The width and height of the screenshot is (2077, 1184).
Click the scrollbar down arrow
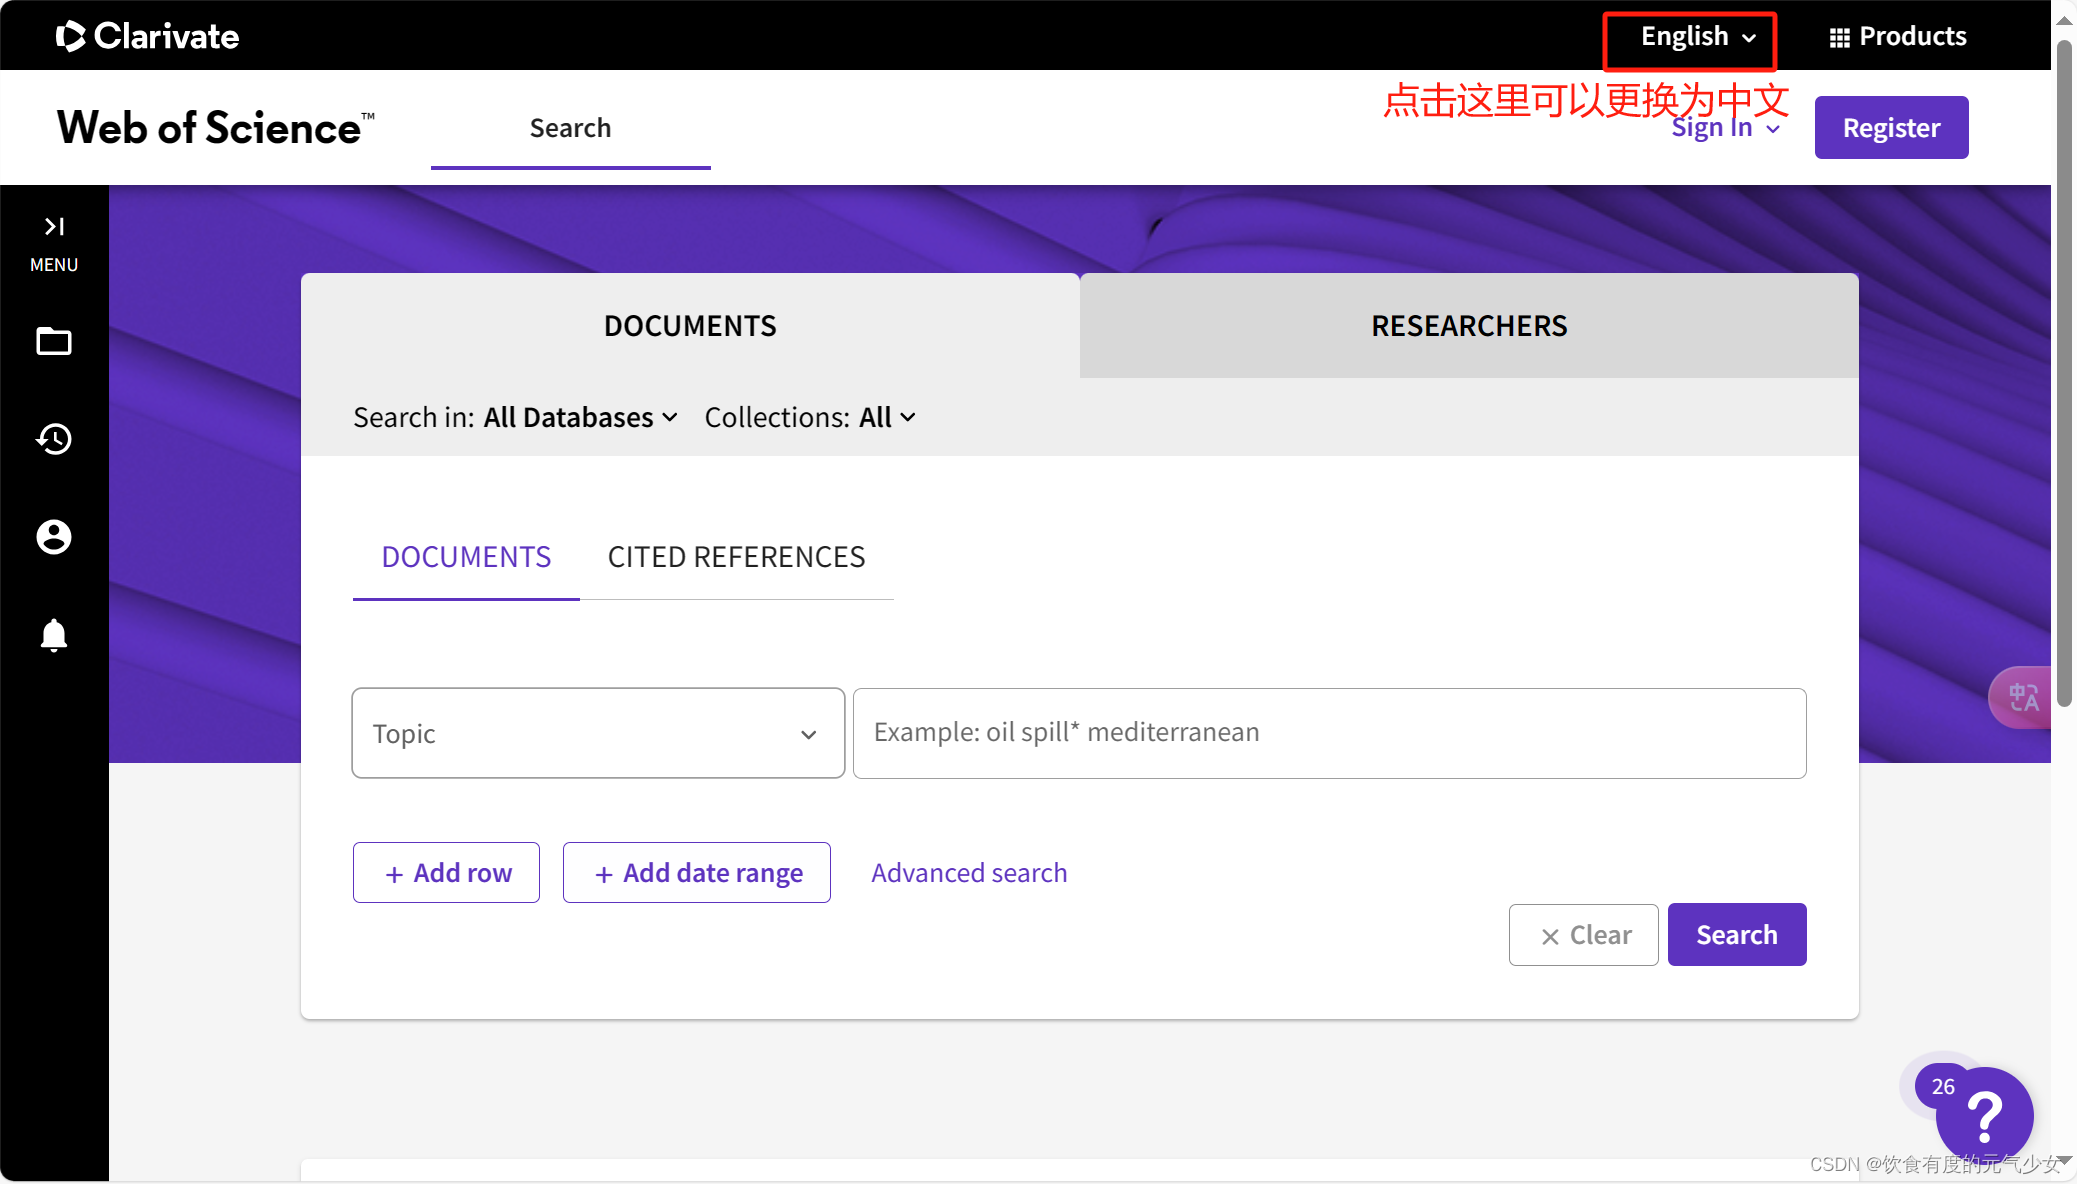[2064, 1160]
